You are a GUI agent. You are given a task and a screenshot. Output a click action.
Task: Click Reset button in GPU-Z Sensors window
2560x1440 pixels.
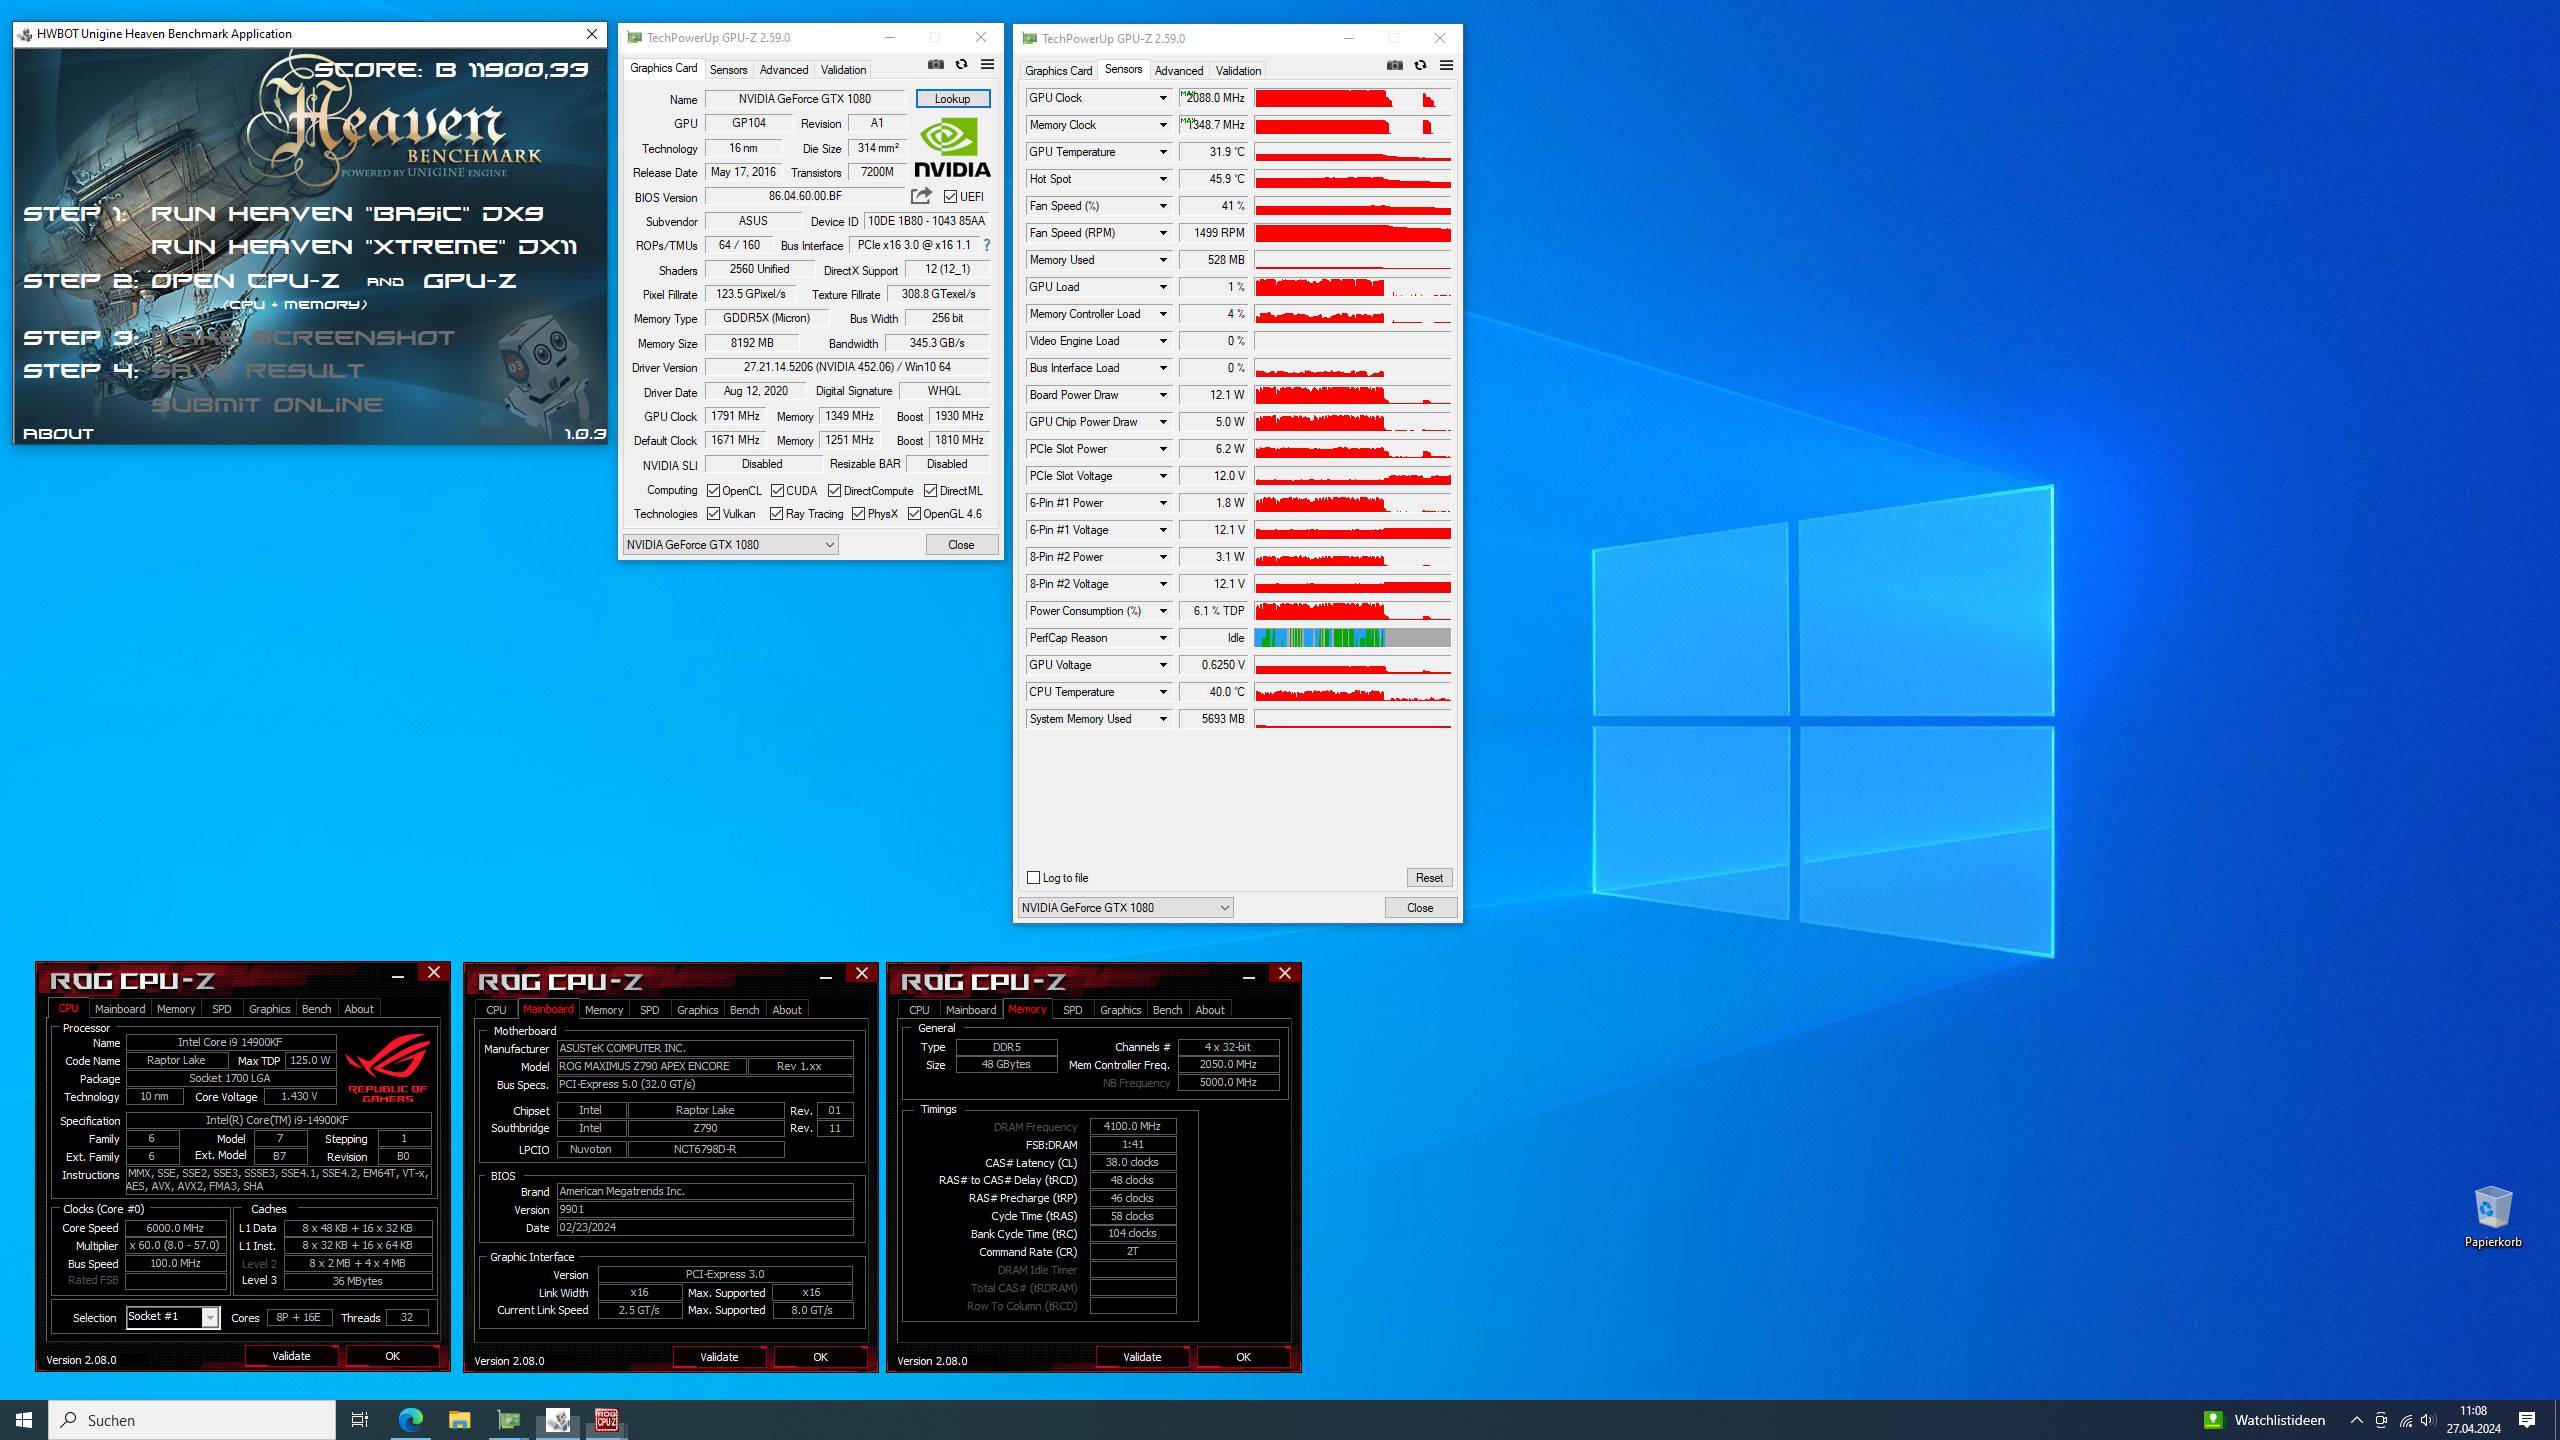1429,878
